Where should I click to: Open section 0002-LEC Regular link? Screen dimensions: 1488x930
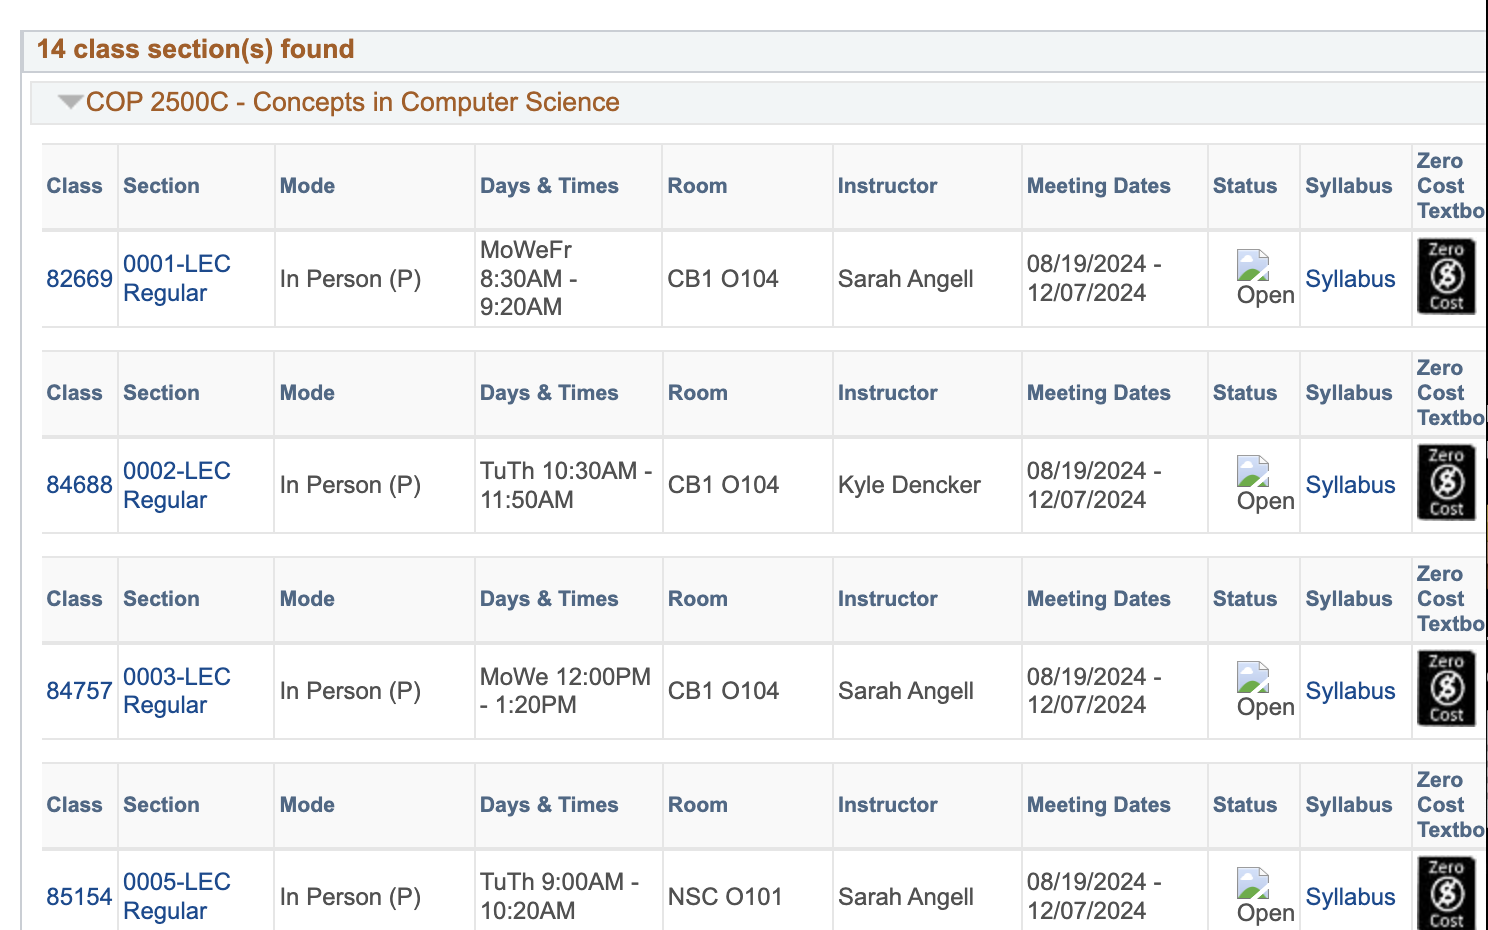pyautogui.click(x=176, y=485)
